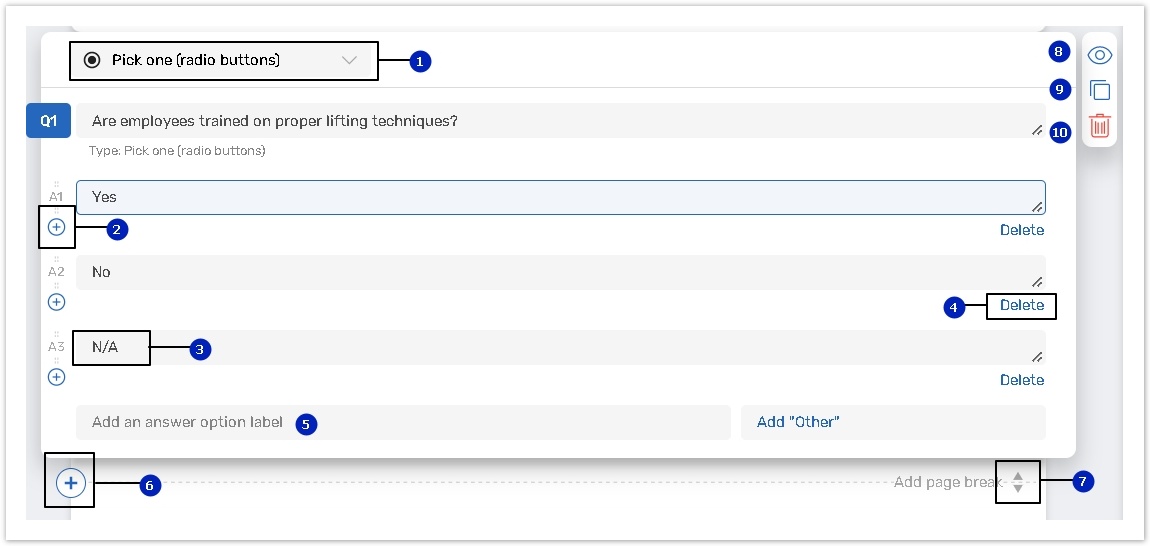
Task: Click plus icon under answer A1
Action: point(57,227)
